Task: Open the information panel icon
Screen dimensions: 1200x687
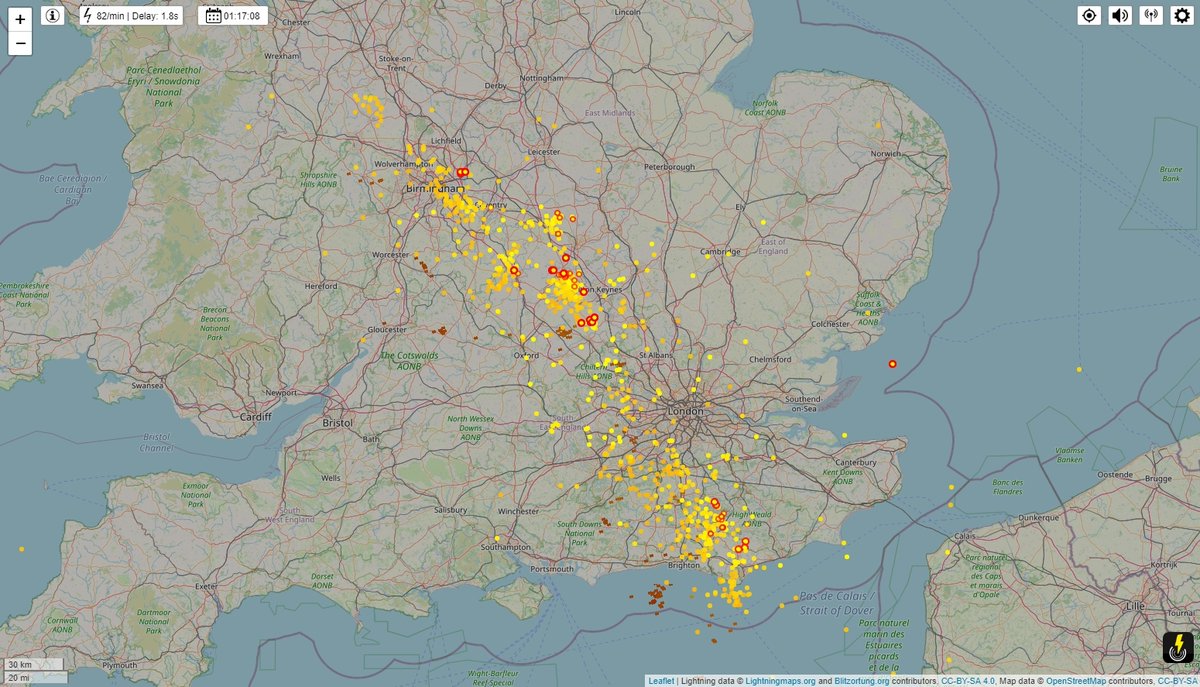Action: [53, 15]
